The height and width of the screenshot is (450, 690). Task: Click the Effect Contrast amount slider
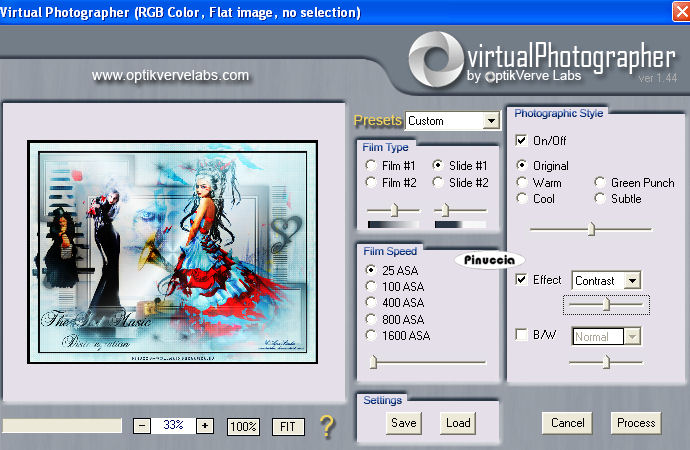click(x=606, y=304)
